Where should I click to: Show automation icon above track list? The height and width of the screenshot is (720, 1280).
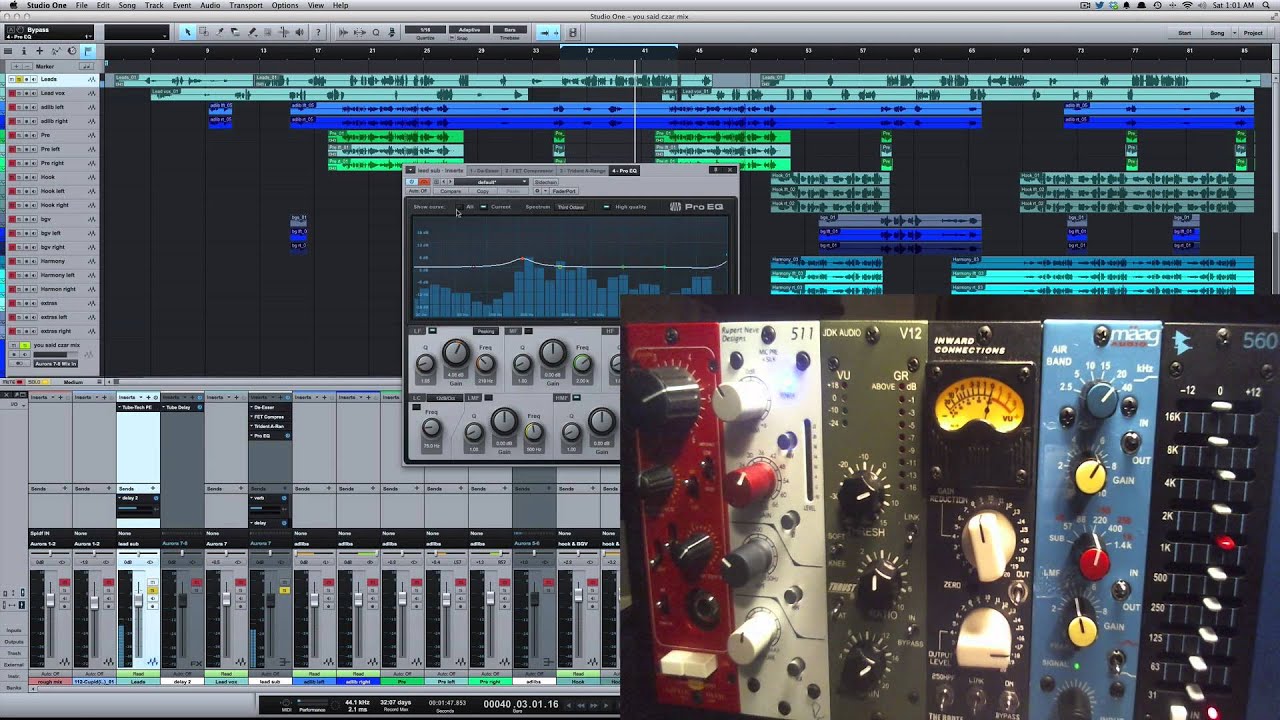pyautogui.click(x=55, y=51)
